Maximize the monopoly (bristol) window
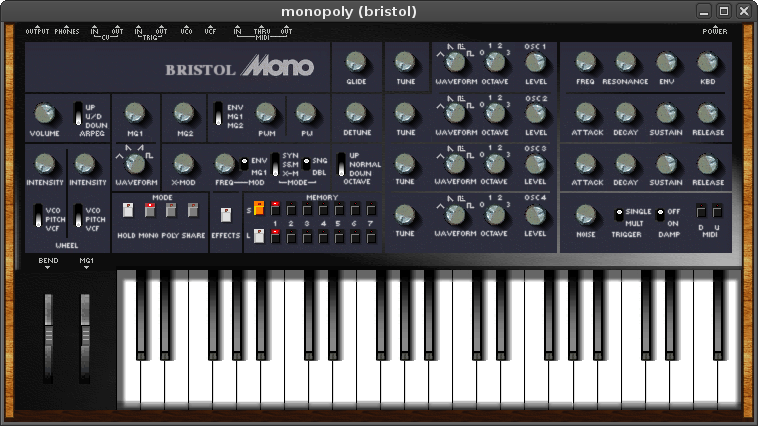The height and width of the screenshot is (426, 758). (x=724, y=11)
